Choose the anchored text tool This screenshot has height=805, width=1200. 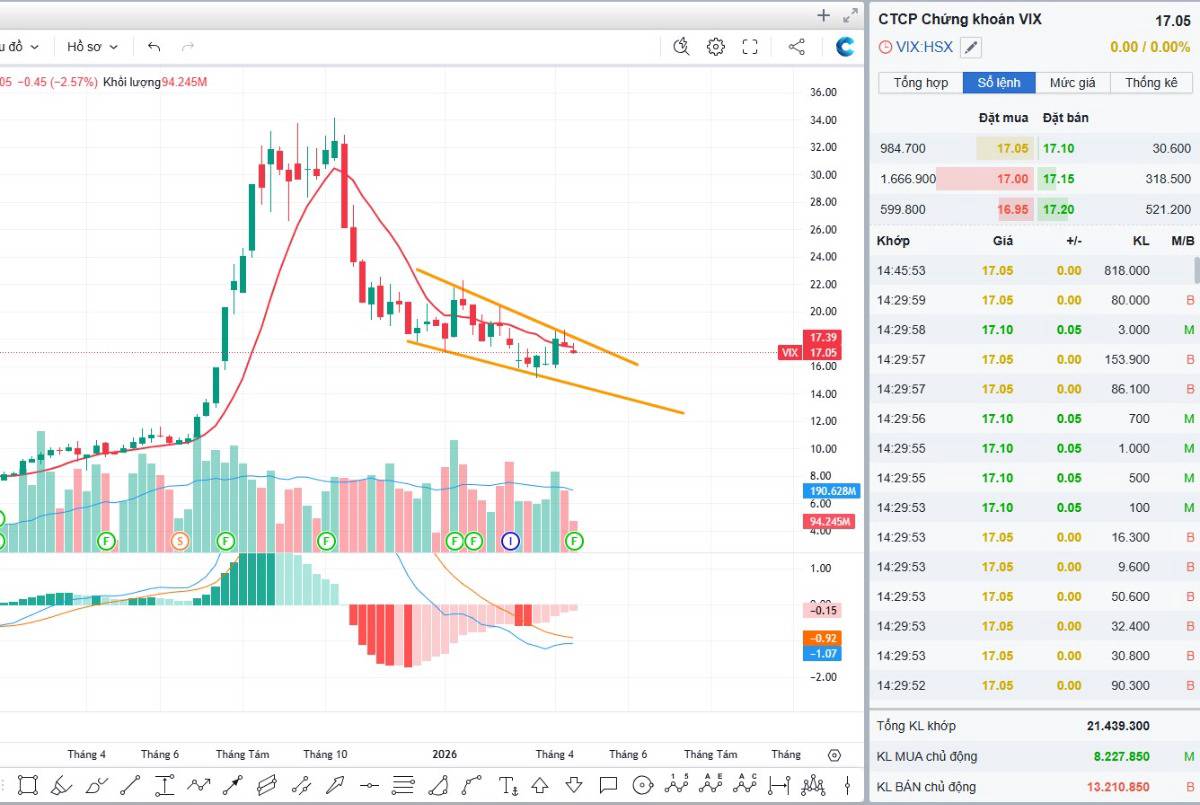(507, 784)
